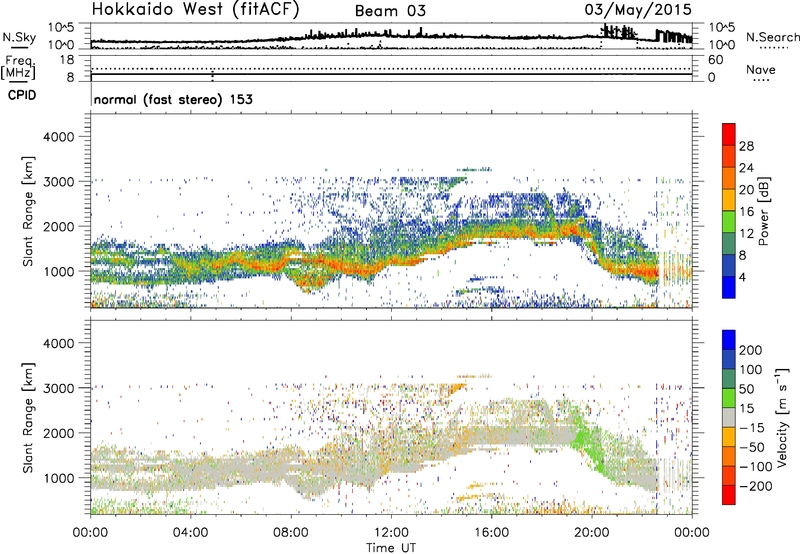Click the 'Hokkaido West (fitACF)' title text
Viewport: 800px width, 554px height.
point(195,9)
